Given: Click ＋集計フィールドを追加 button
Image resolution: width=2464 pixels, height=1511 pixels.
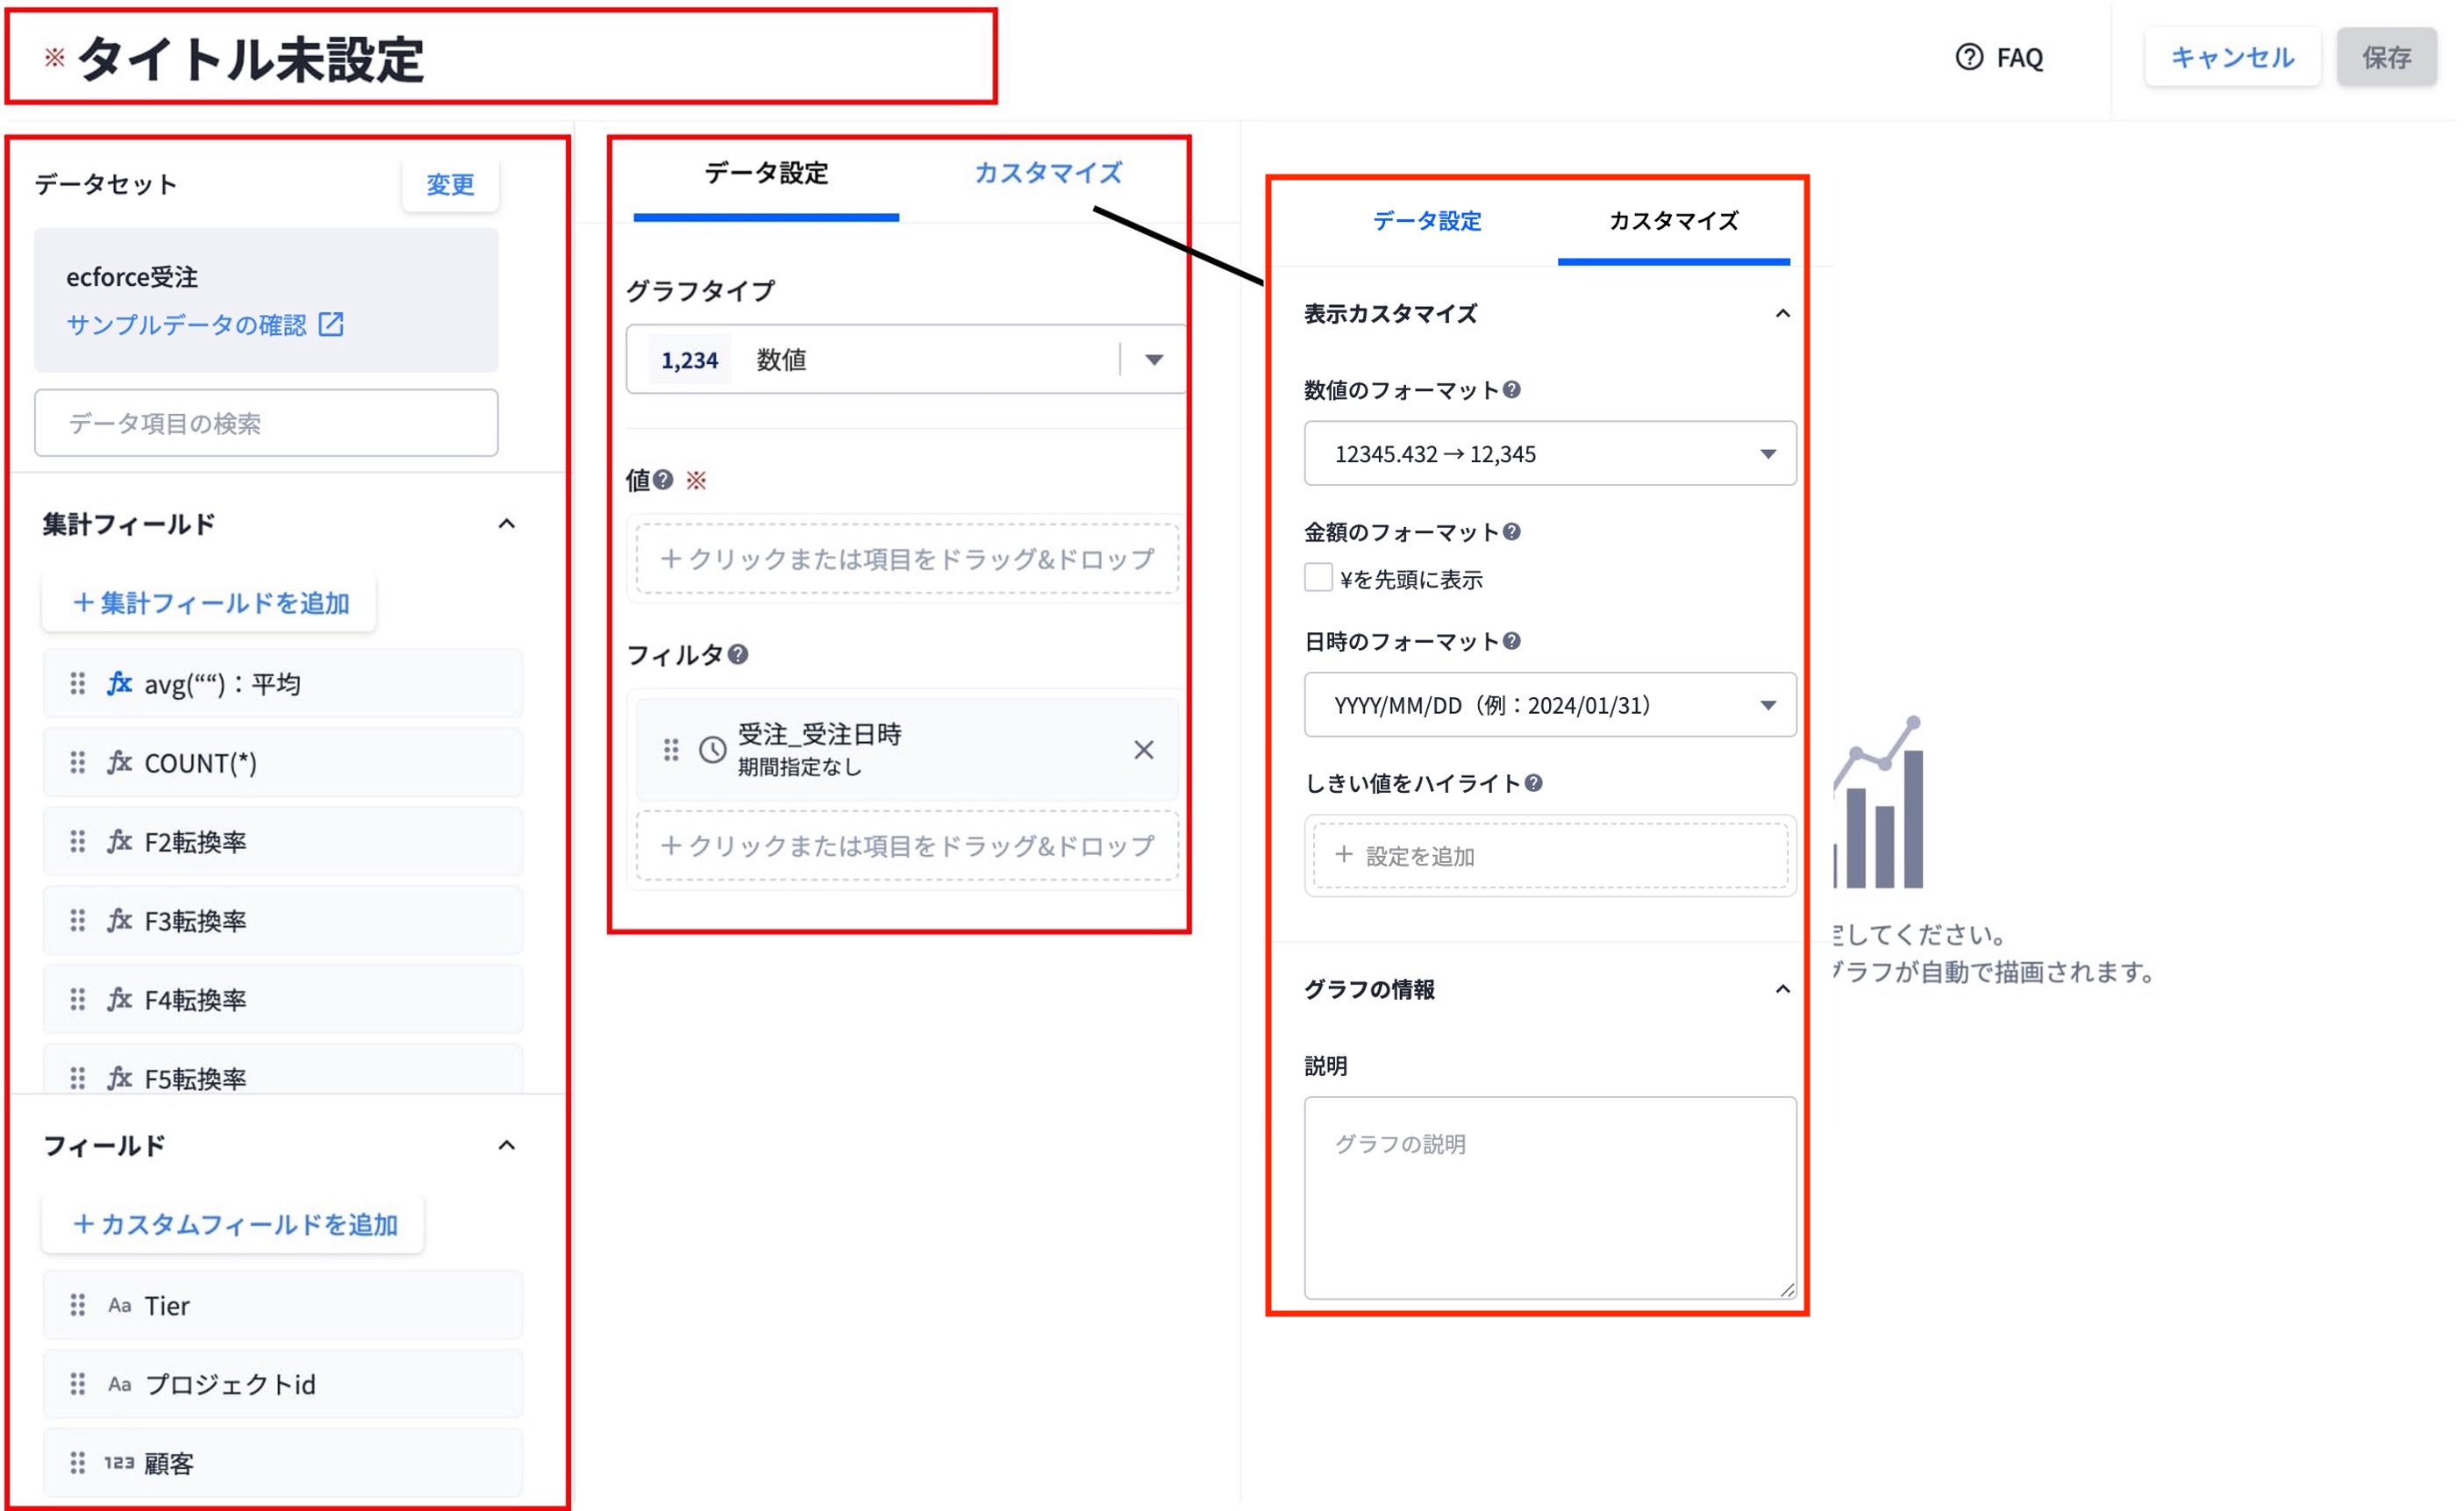Looking at the screenshot, I should pyautogui.click(x=209, y=603).
